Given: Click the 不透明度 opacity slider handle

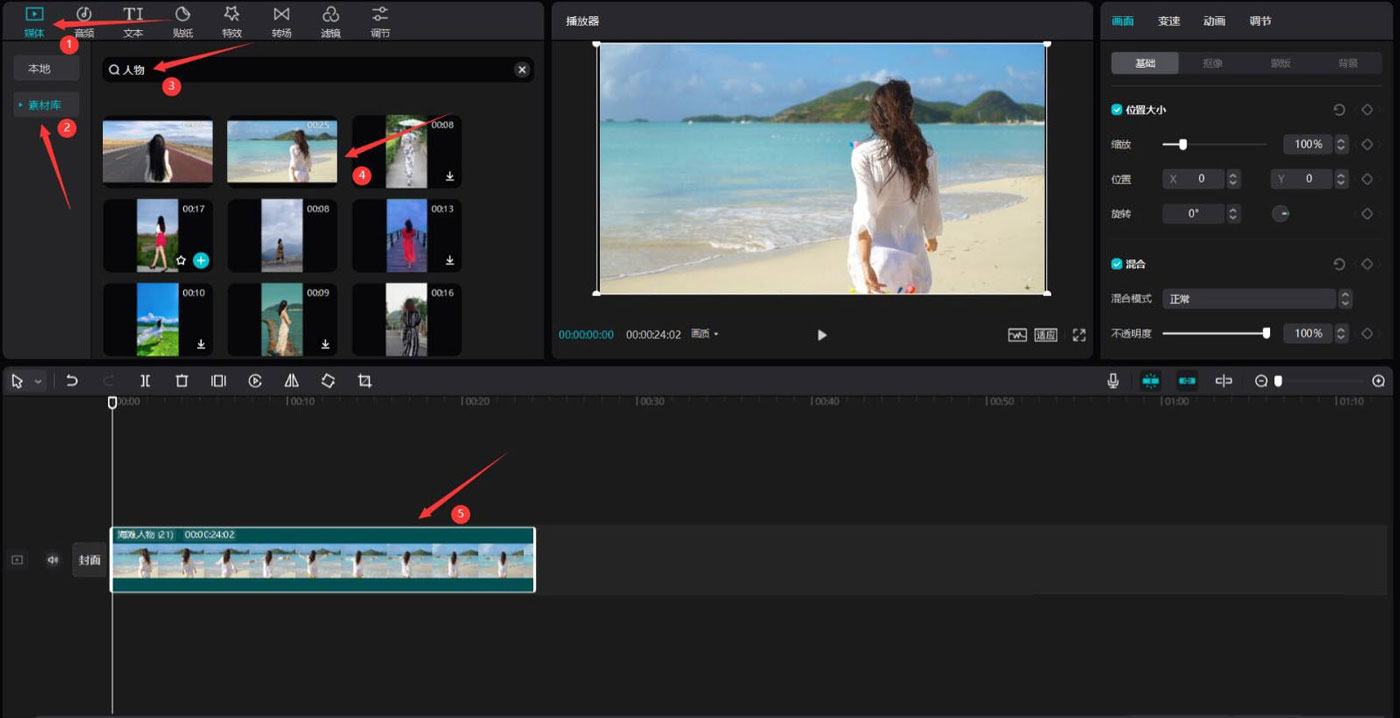Looking at the screenshot, I should pos(1266,333).
